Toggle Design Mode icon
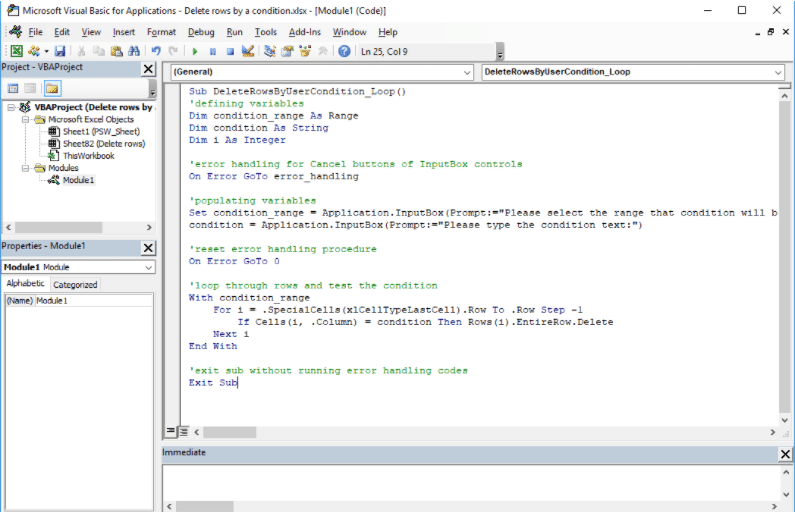This screenshot has width=795, height=512. 247,51
